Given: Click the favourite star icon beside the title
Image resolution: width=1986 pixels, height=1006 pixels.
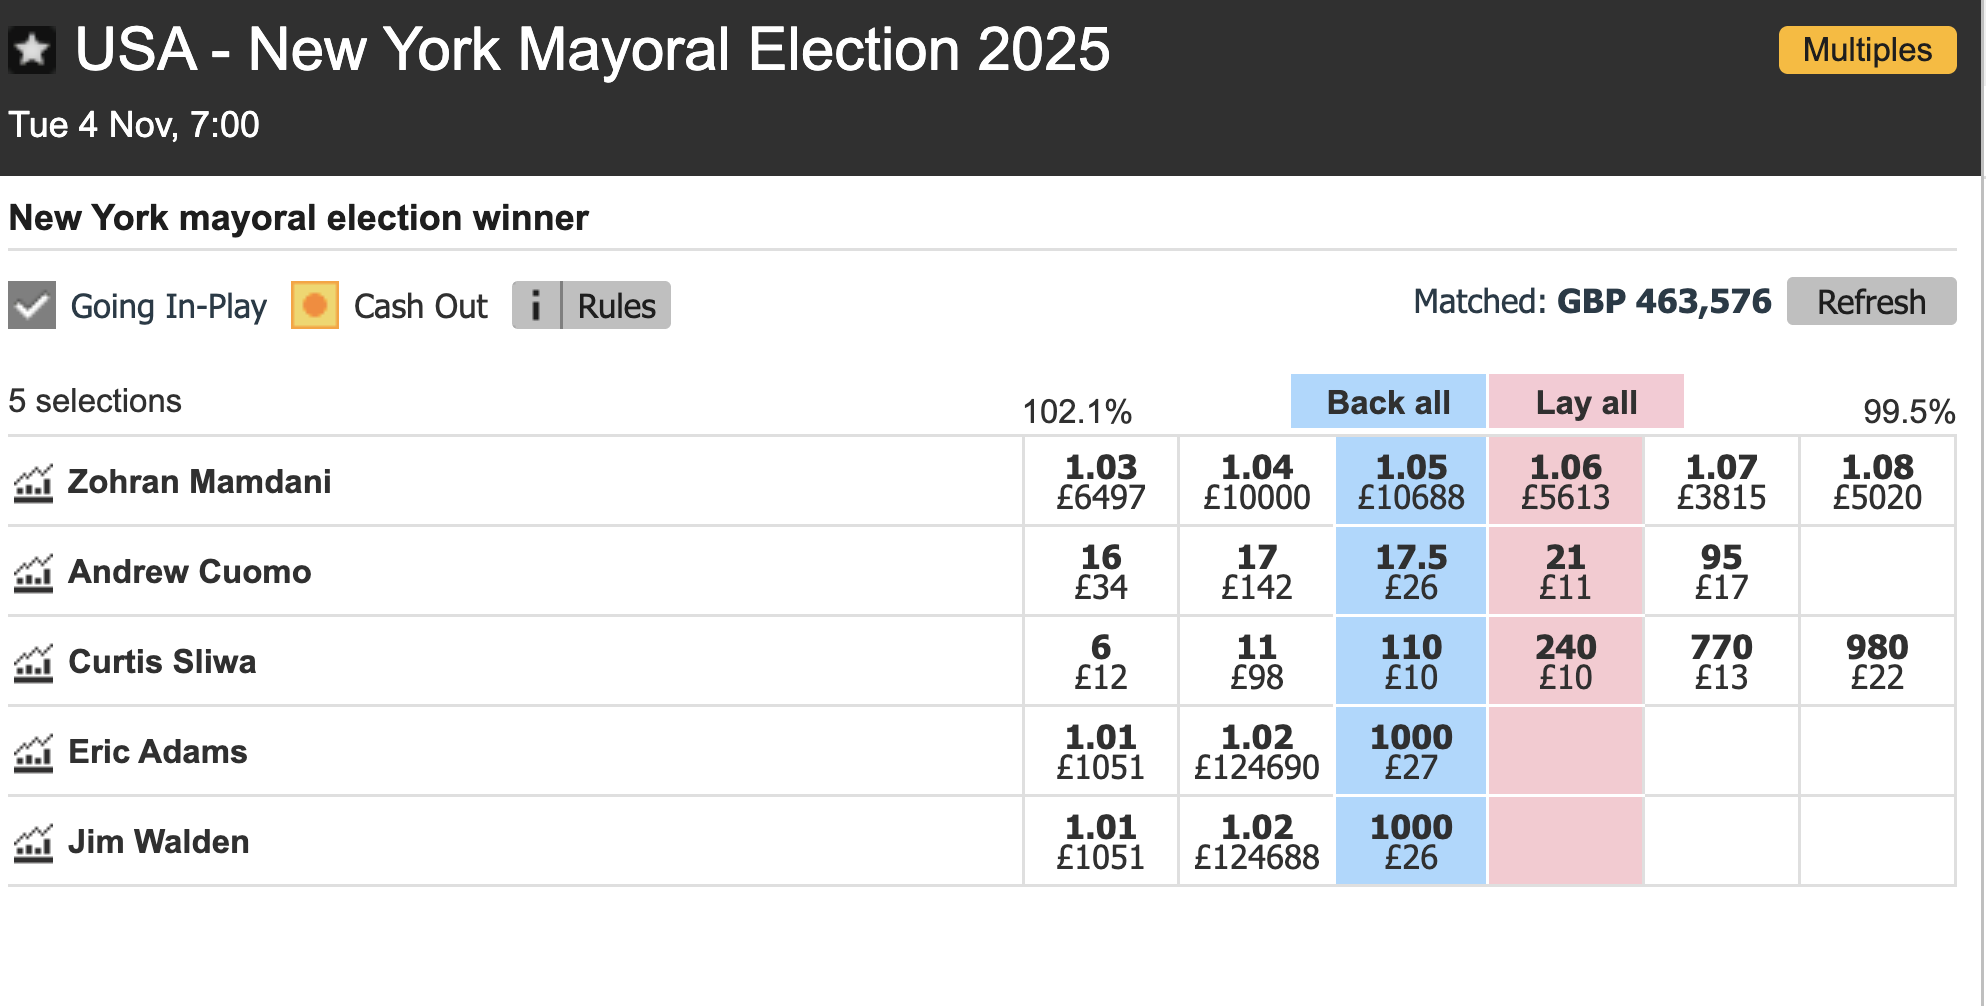Looking at the screenshot, I should point(32,50).
